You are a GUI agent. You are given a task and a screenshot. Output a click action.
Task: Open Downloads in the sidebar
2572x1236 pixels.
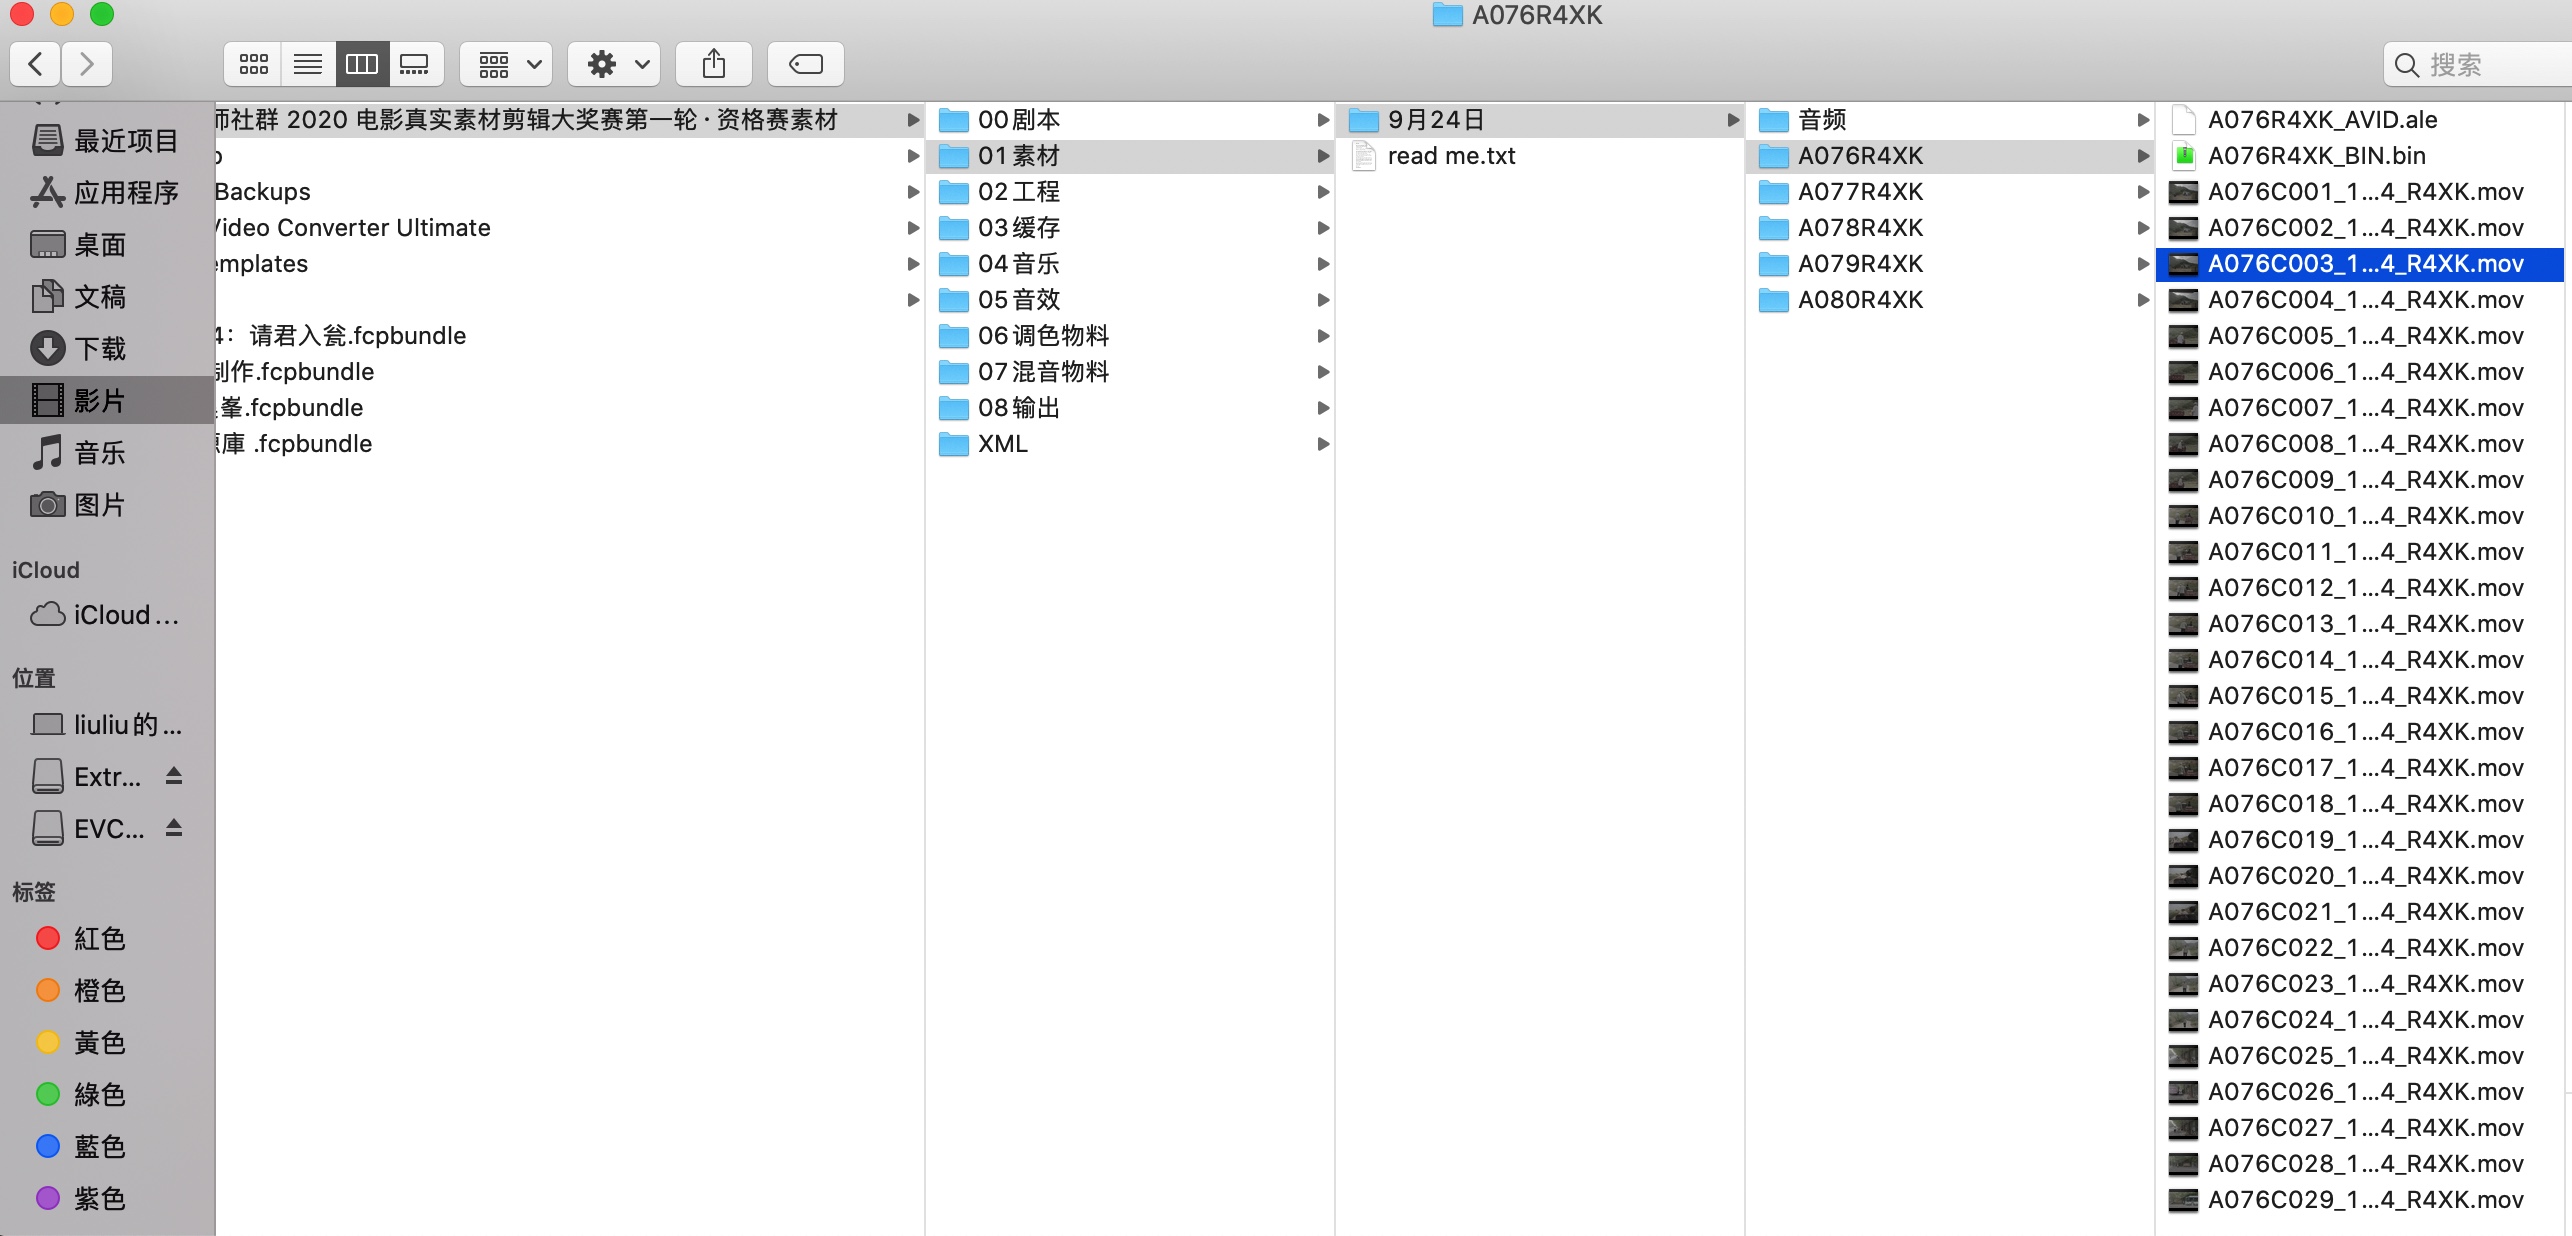98,348
